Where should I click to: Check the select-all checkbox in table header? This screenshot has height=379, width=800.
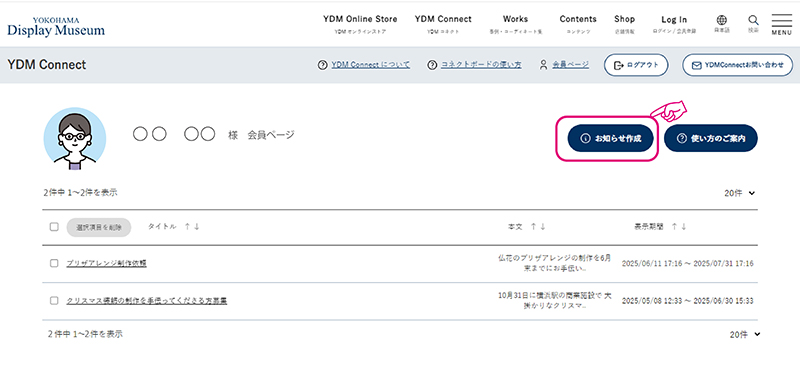(x=54, y=227)
